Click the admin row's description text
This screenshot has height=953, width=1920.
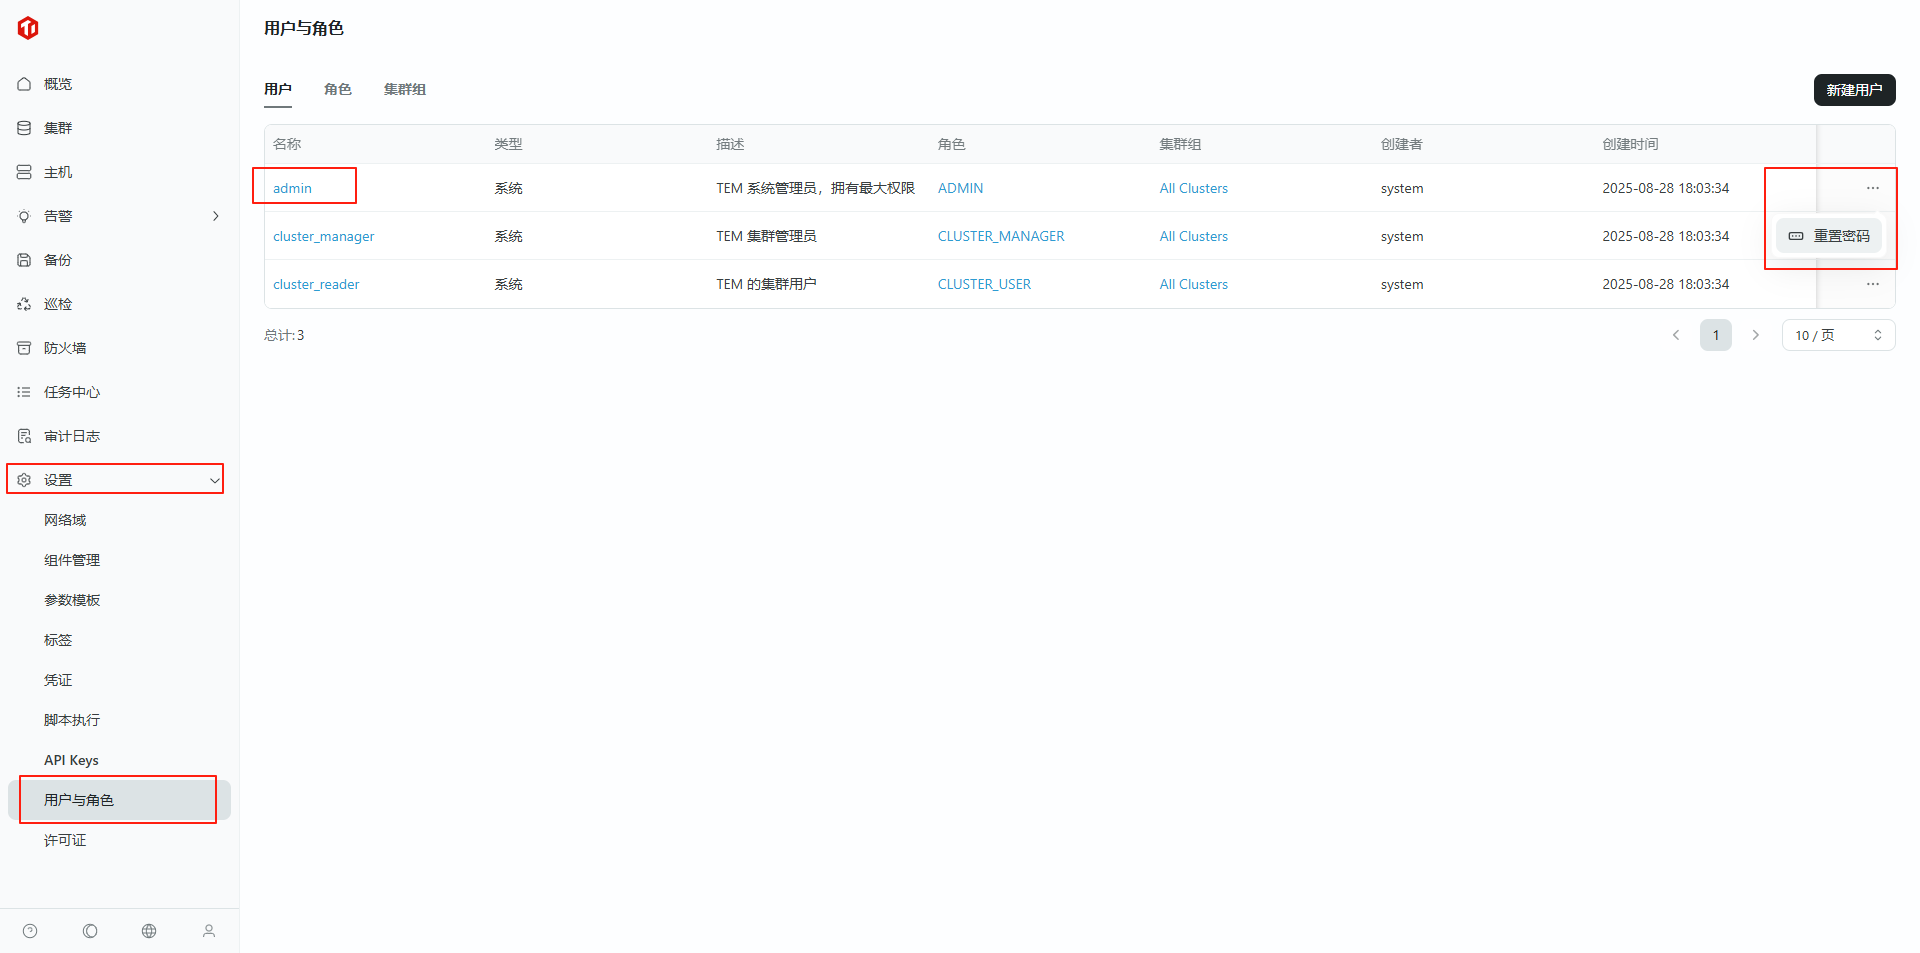[x=815, y=188]
